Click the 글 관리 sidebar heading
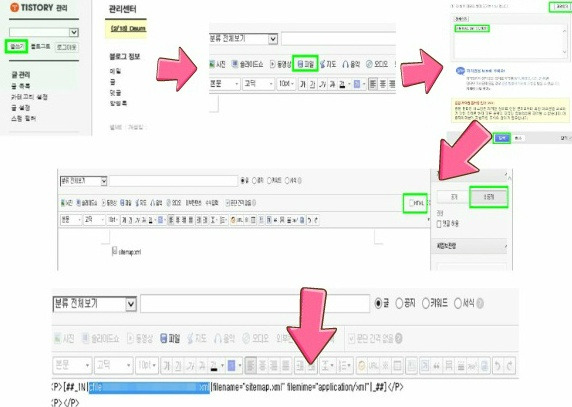This screenshot has height=407, width=572. 21,74
